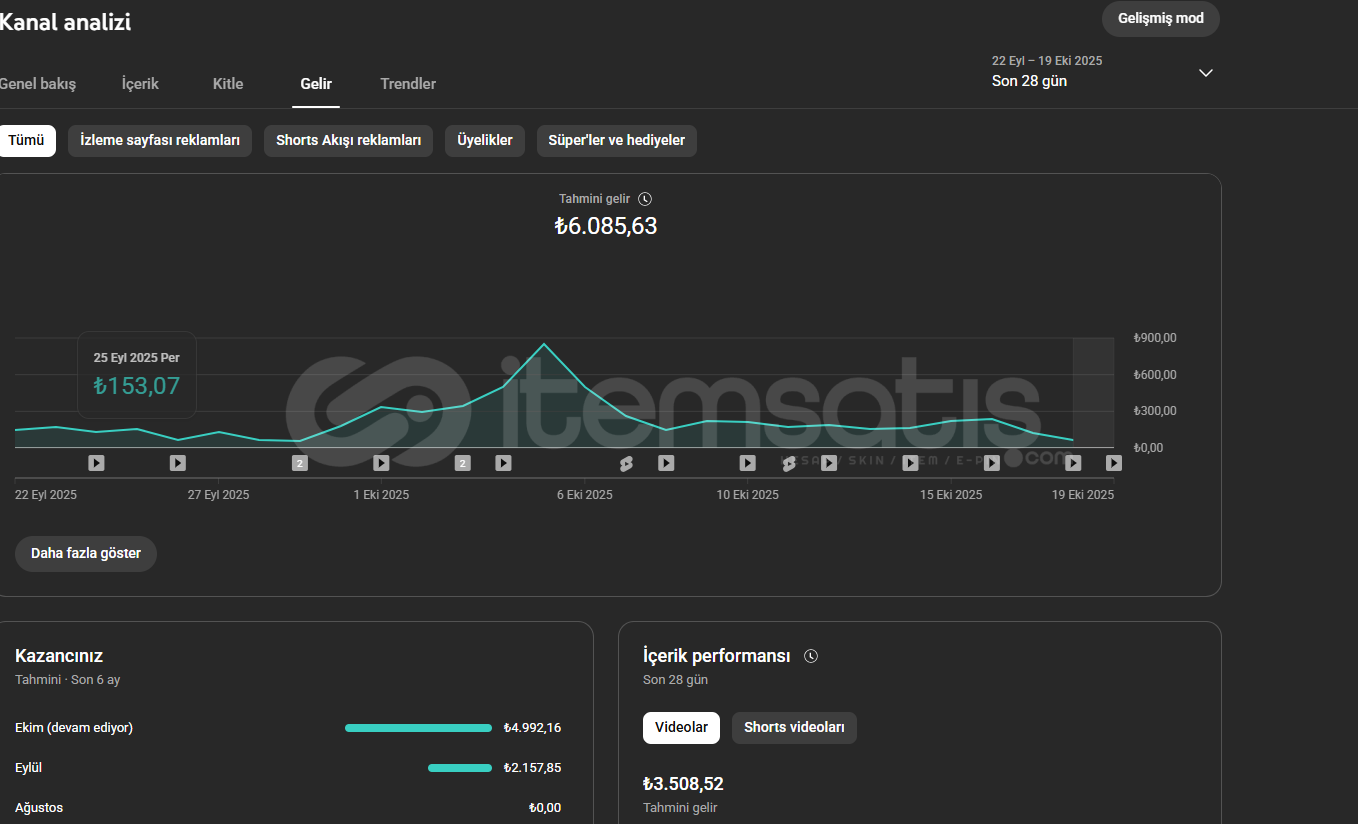Click the teal Ekim earnings bar
This screenshot has width=1358, height=824.
point(418,728)
